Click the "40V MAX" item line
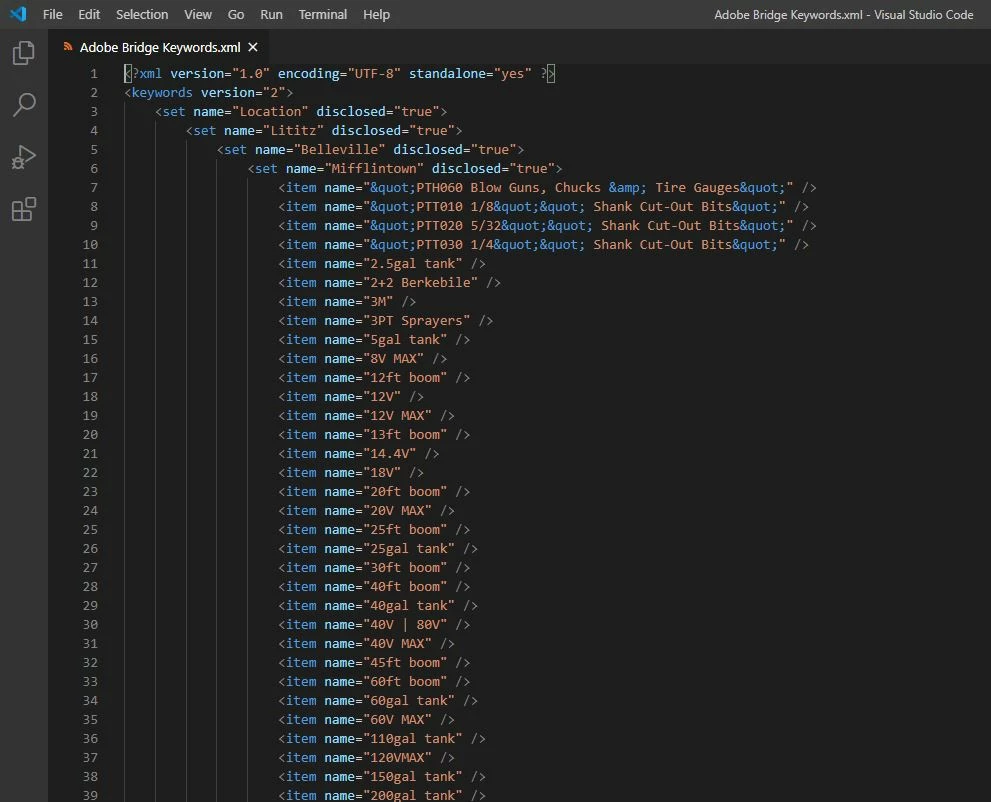Image resolution: width=991 pixels, height=802 pixels. [367, 643]
